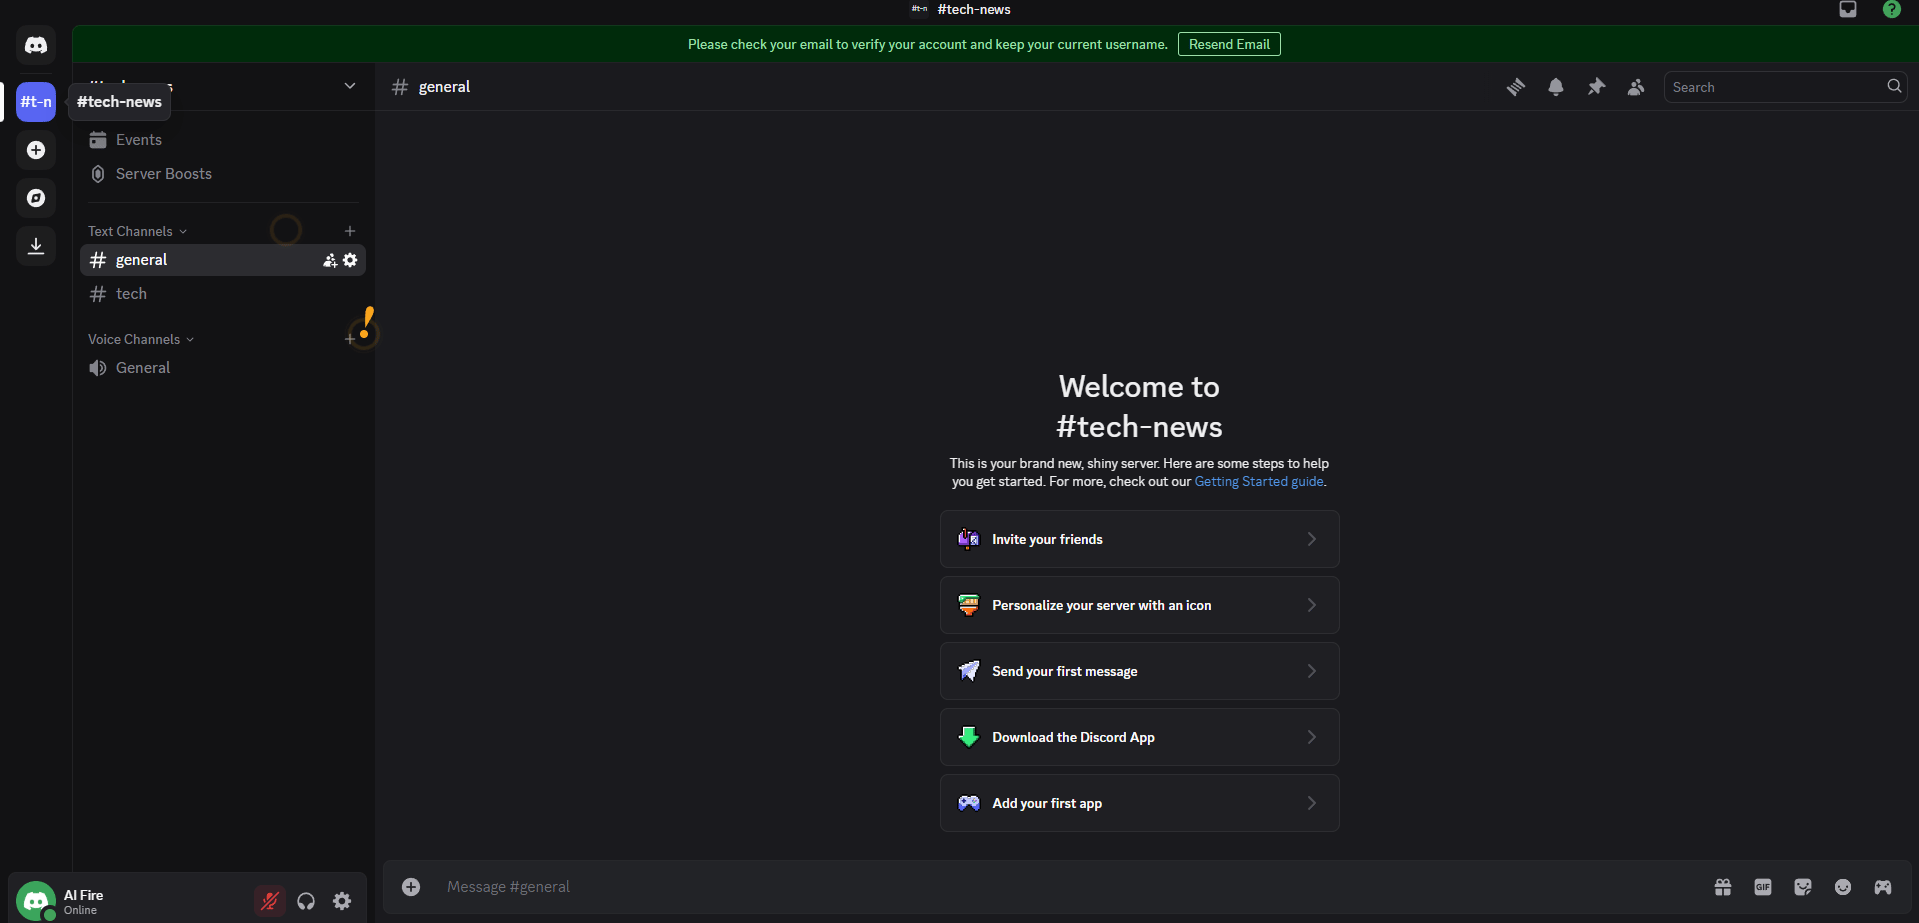Click the general channel header title

tap(444, 87)
